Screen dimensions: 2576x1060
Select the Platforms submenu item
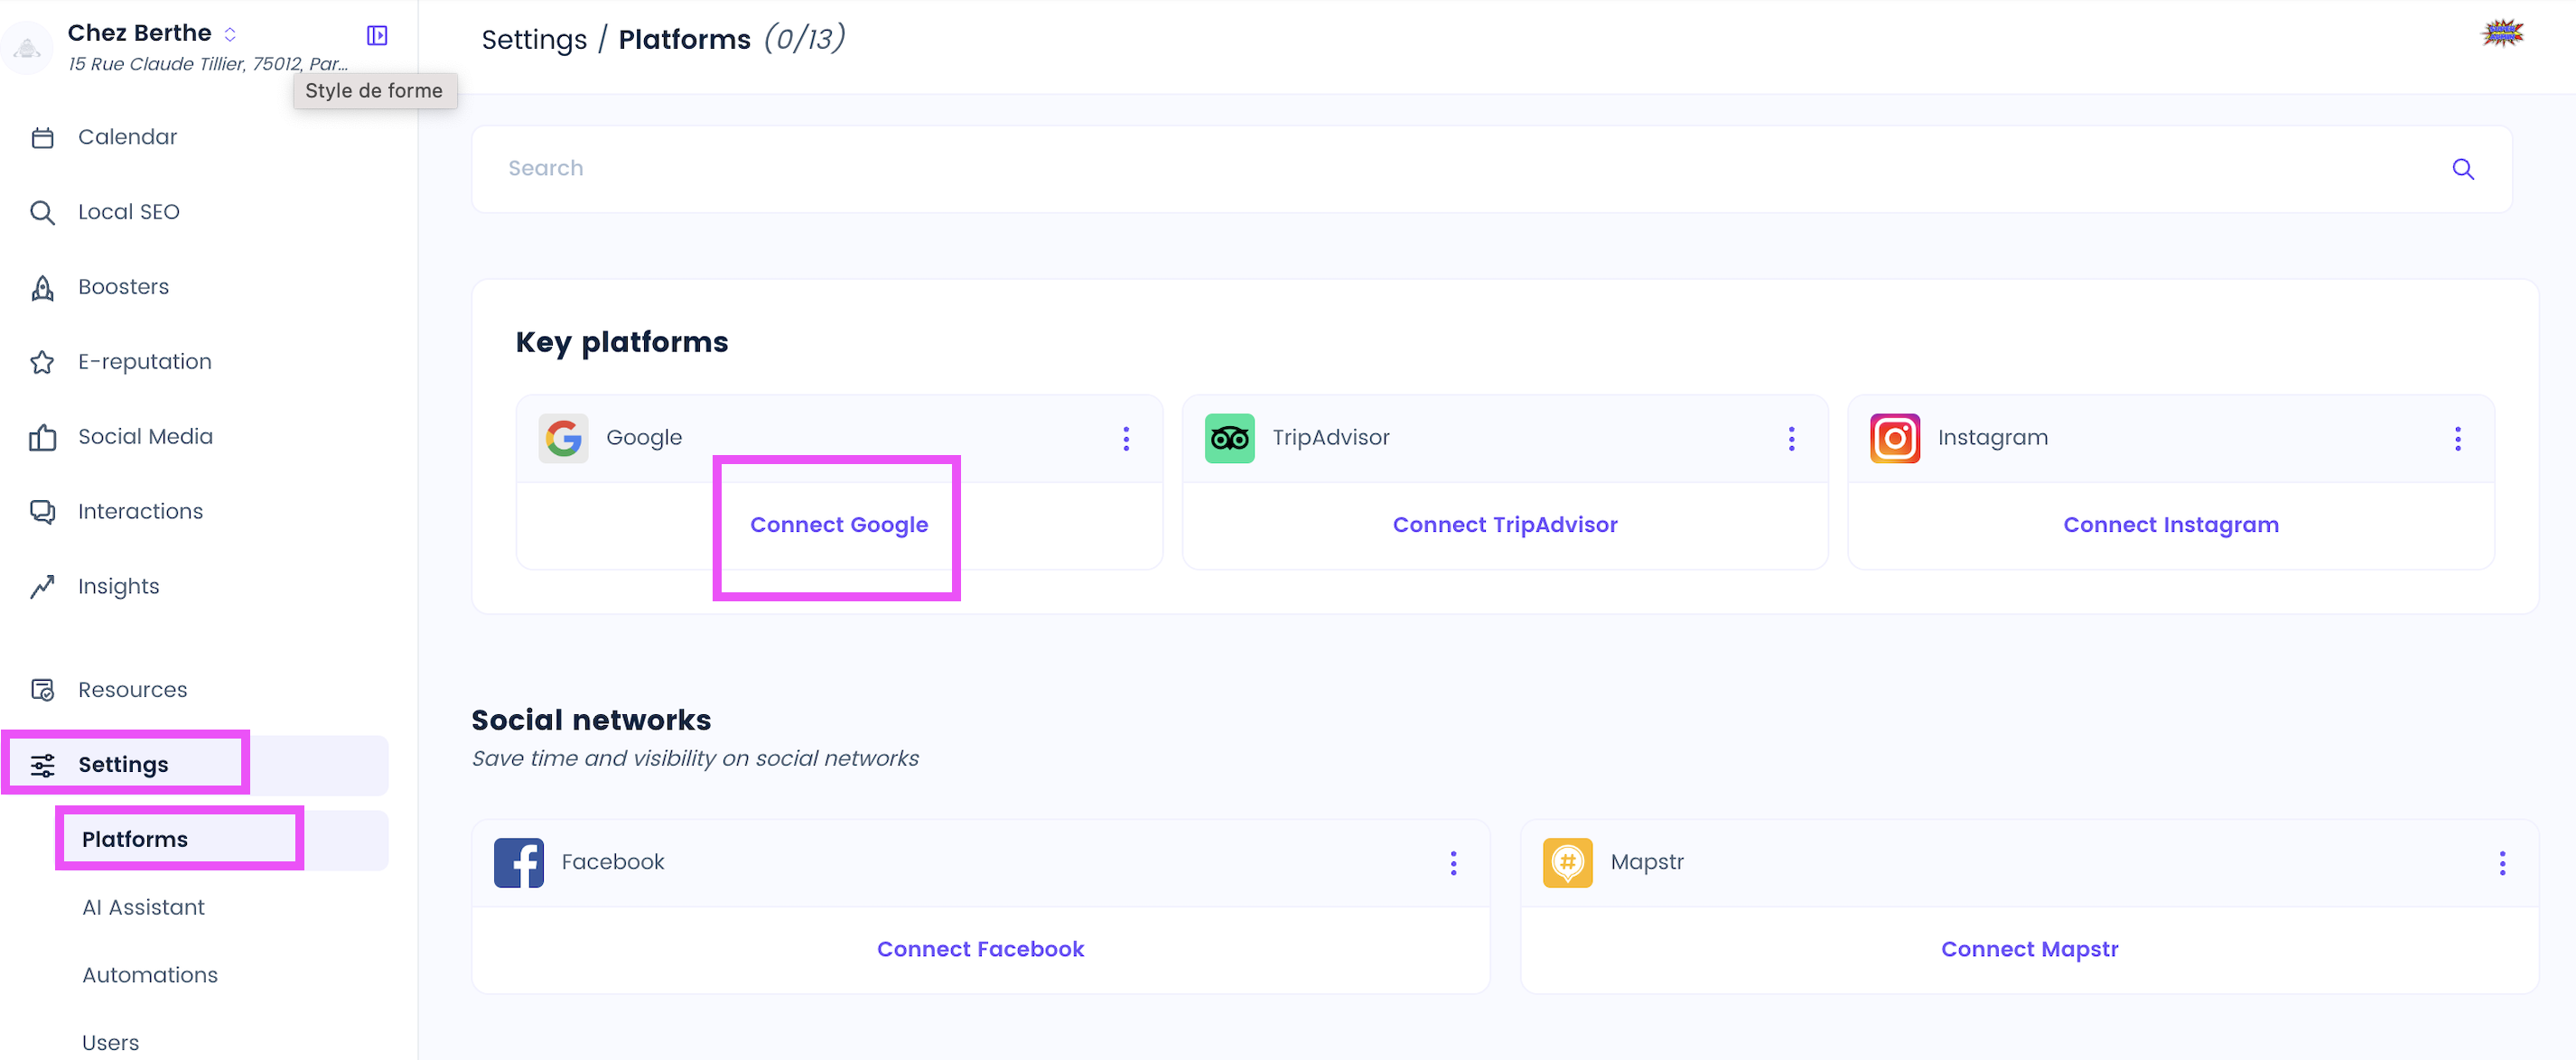pyautogui.click(x=224, y=840)
